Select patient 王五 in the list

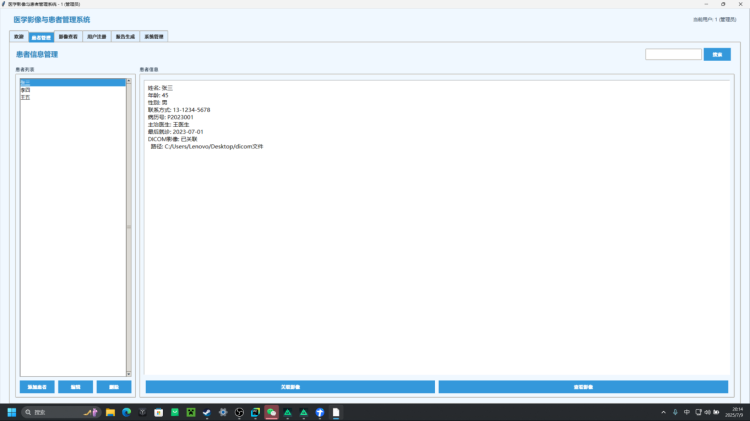26,97
